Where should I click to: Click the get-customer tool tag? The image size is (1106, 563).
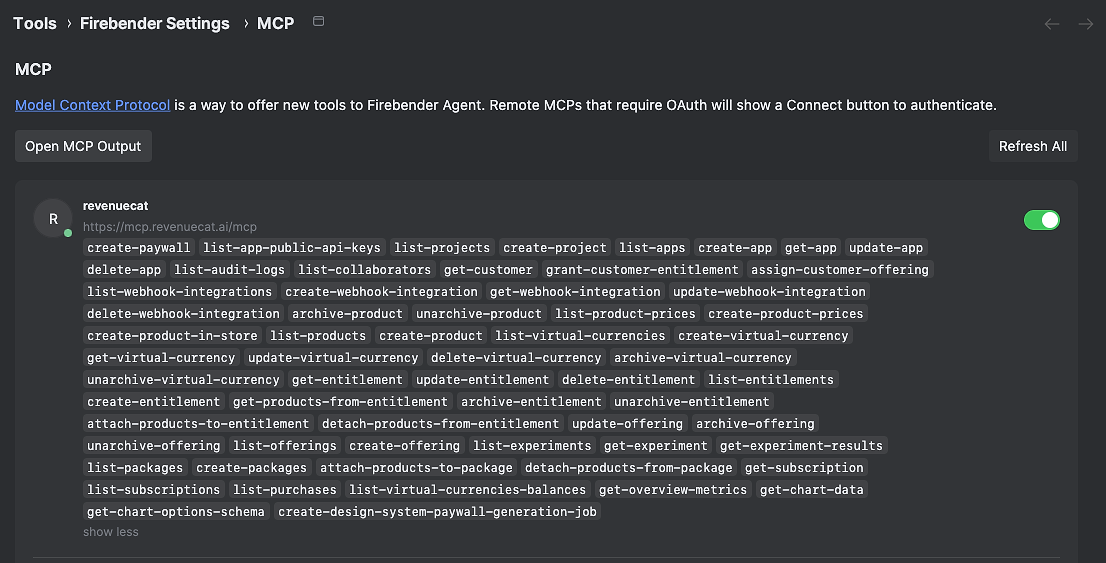(488, 270)
